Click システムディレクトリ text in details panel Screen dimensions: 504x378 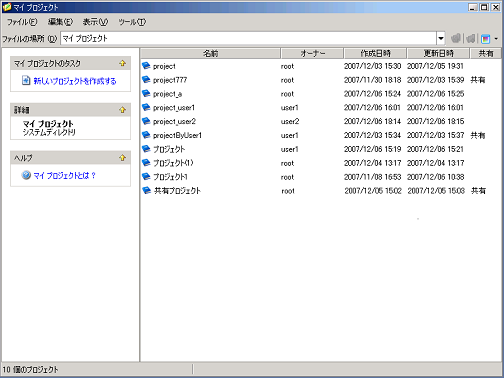pyautogui.click(x=49, y=132)
